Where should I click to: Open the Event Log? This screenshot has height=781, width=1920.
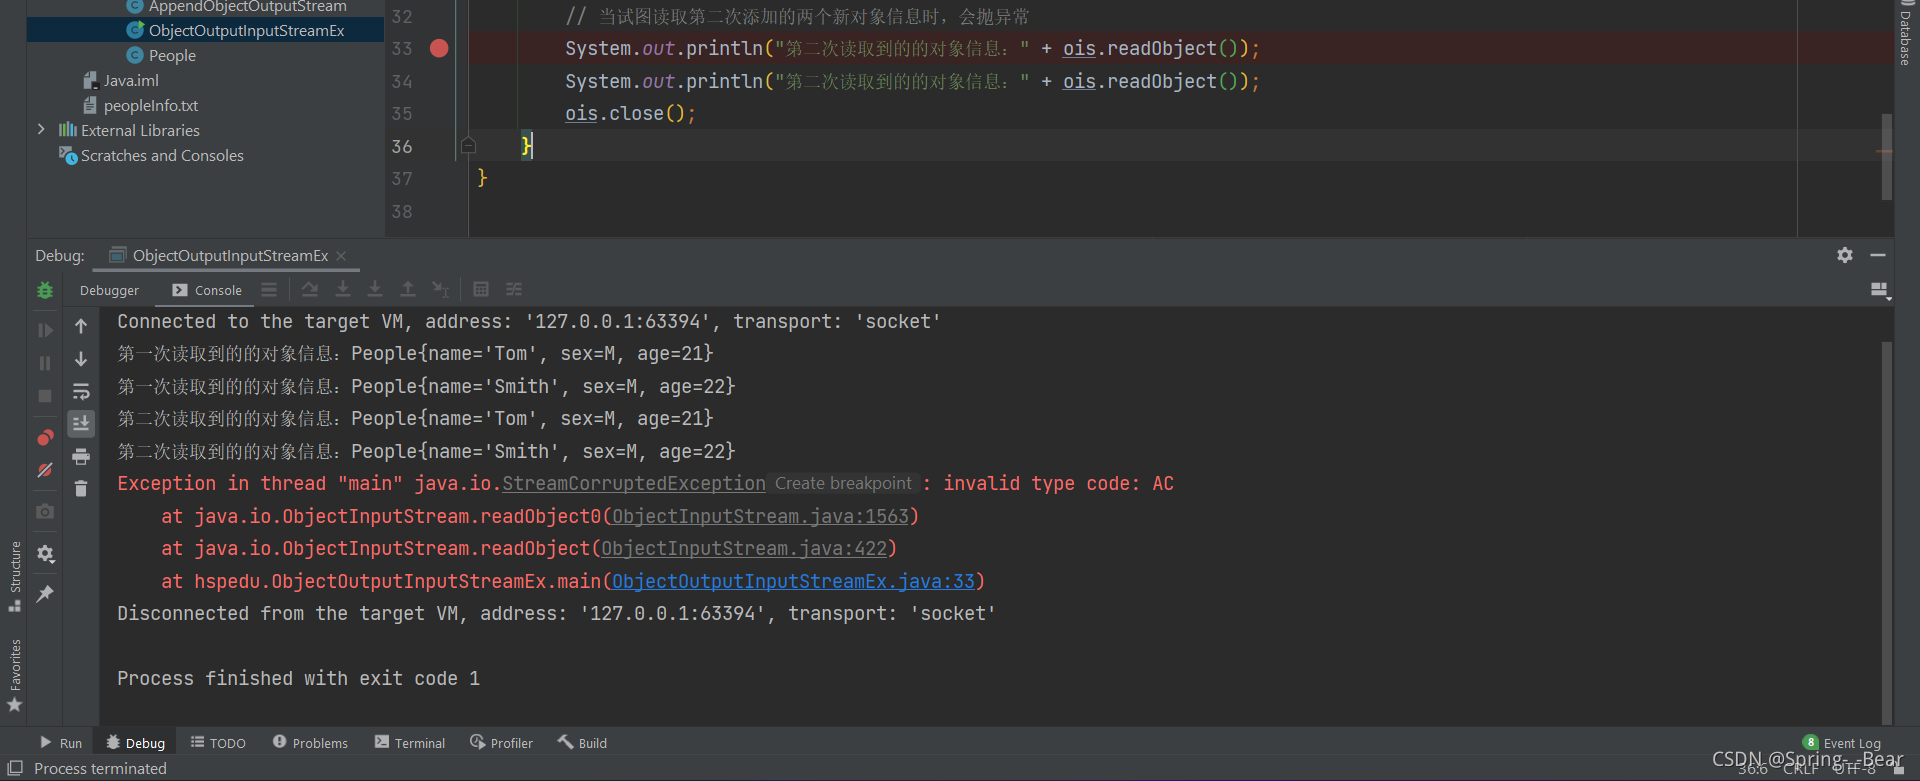[1842, 743]
